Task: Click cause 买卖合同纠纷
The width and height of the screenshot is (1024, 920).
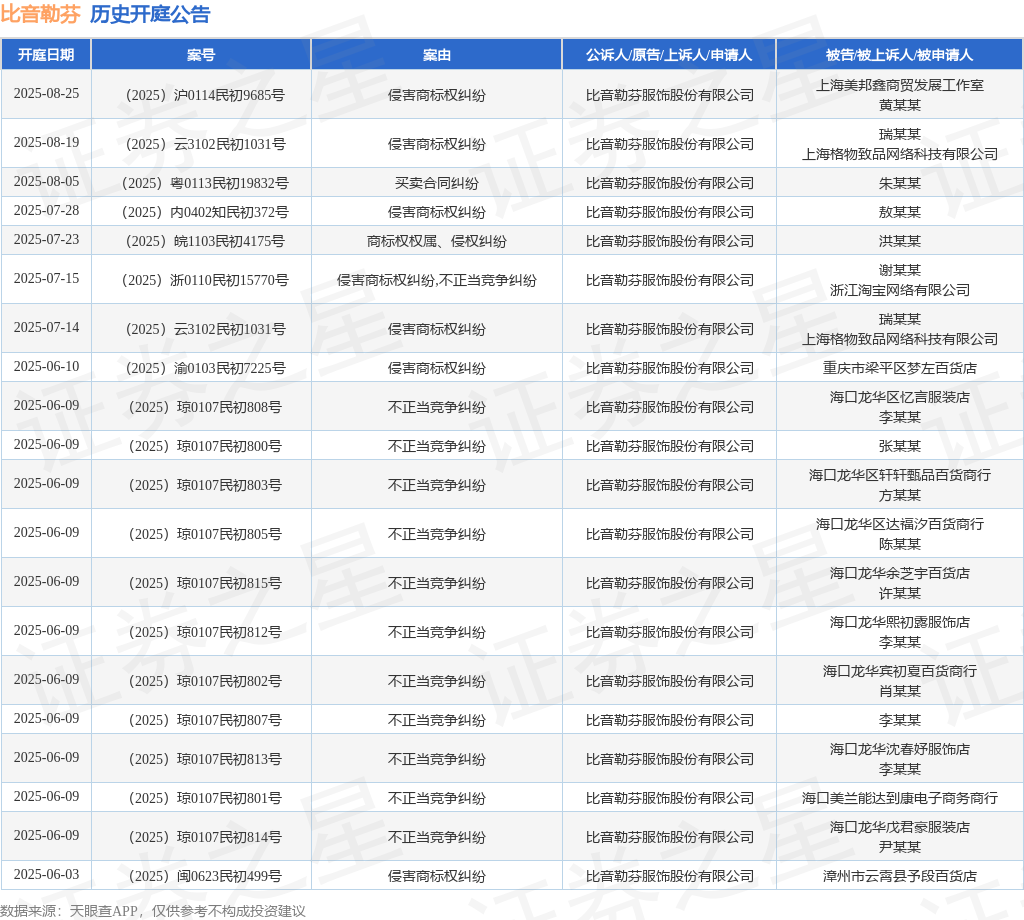Action: pos(436,183)
